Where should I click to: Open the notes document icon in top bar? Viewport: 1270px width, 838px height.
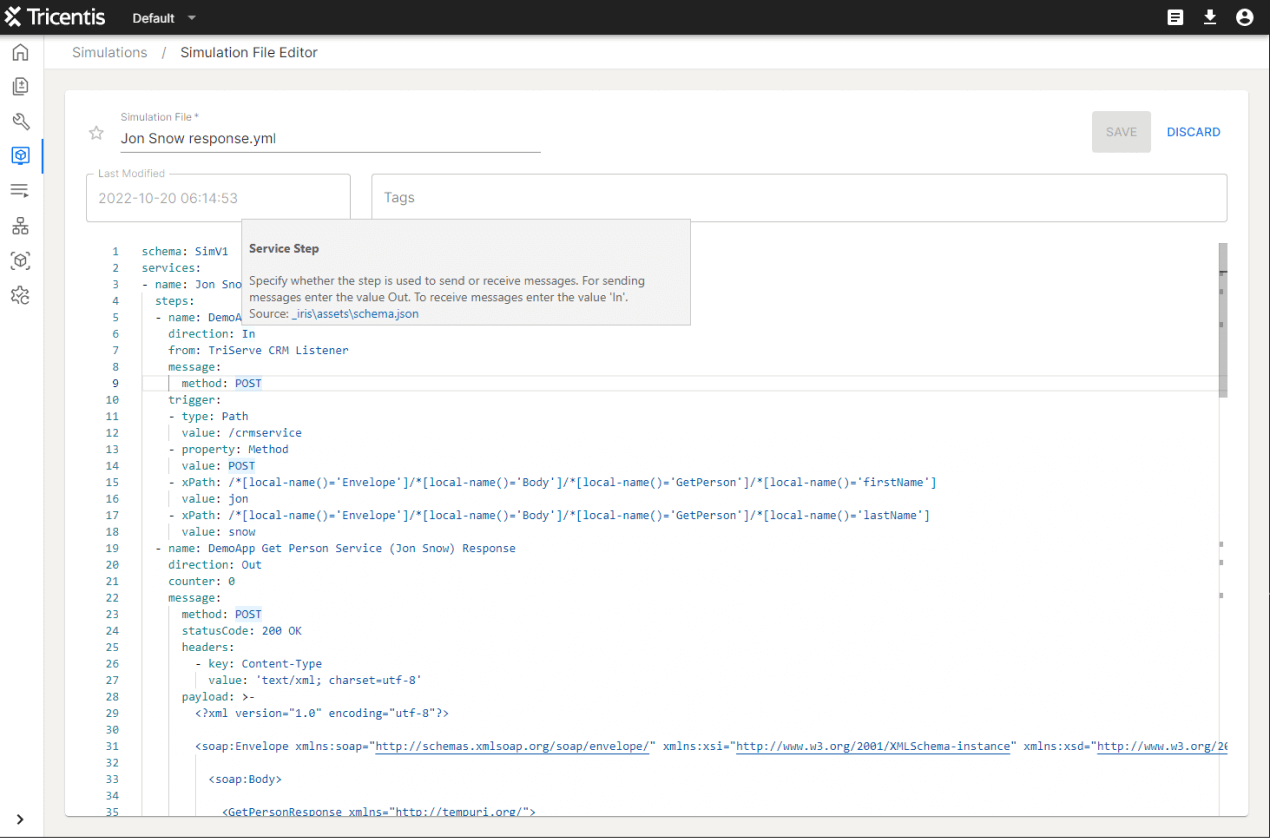click(x=1176, y=17)
